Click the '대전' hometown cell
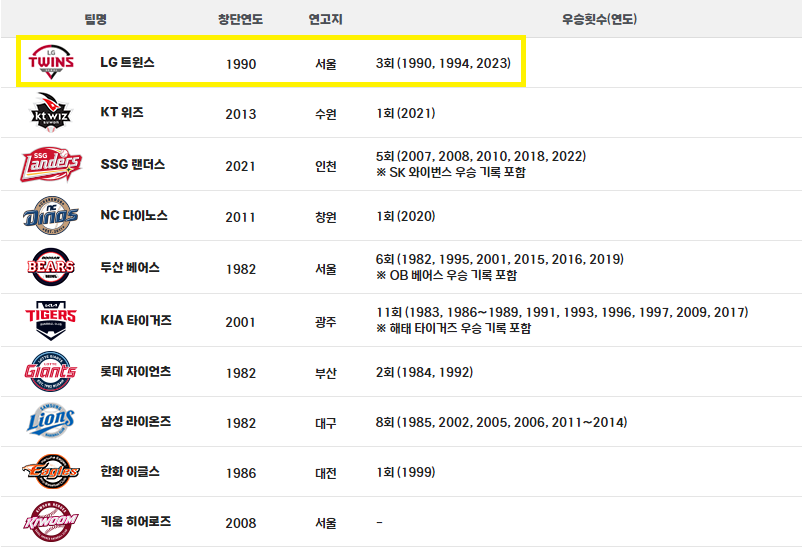 [325, 473]
